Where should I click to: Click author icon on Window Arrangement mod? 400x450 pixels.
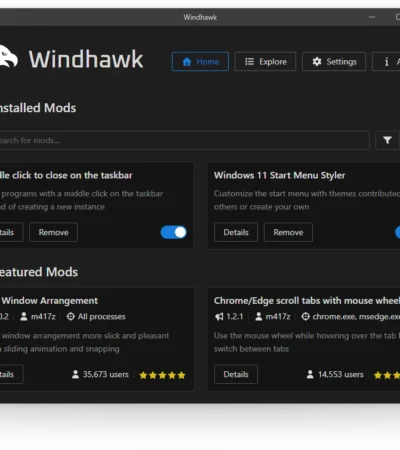pyautogui.click(x=24, y=317)
